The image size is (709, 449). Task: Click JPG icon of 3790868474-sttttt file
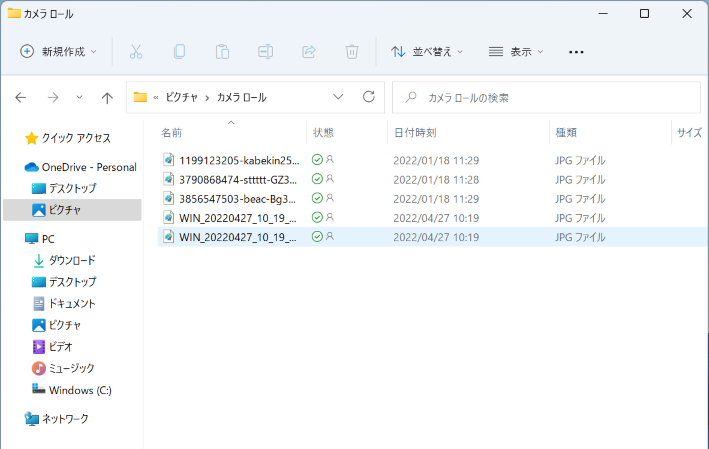(x=169, y=179)
